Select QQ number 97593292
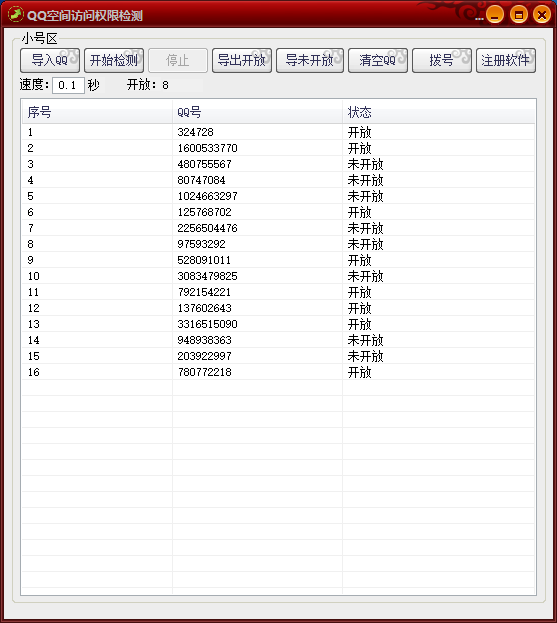 tap(201, 244)
